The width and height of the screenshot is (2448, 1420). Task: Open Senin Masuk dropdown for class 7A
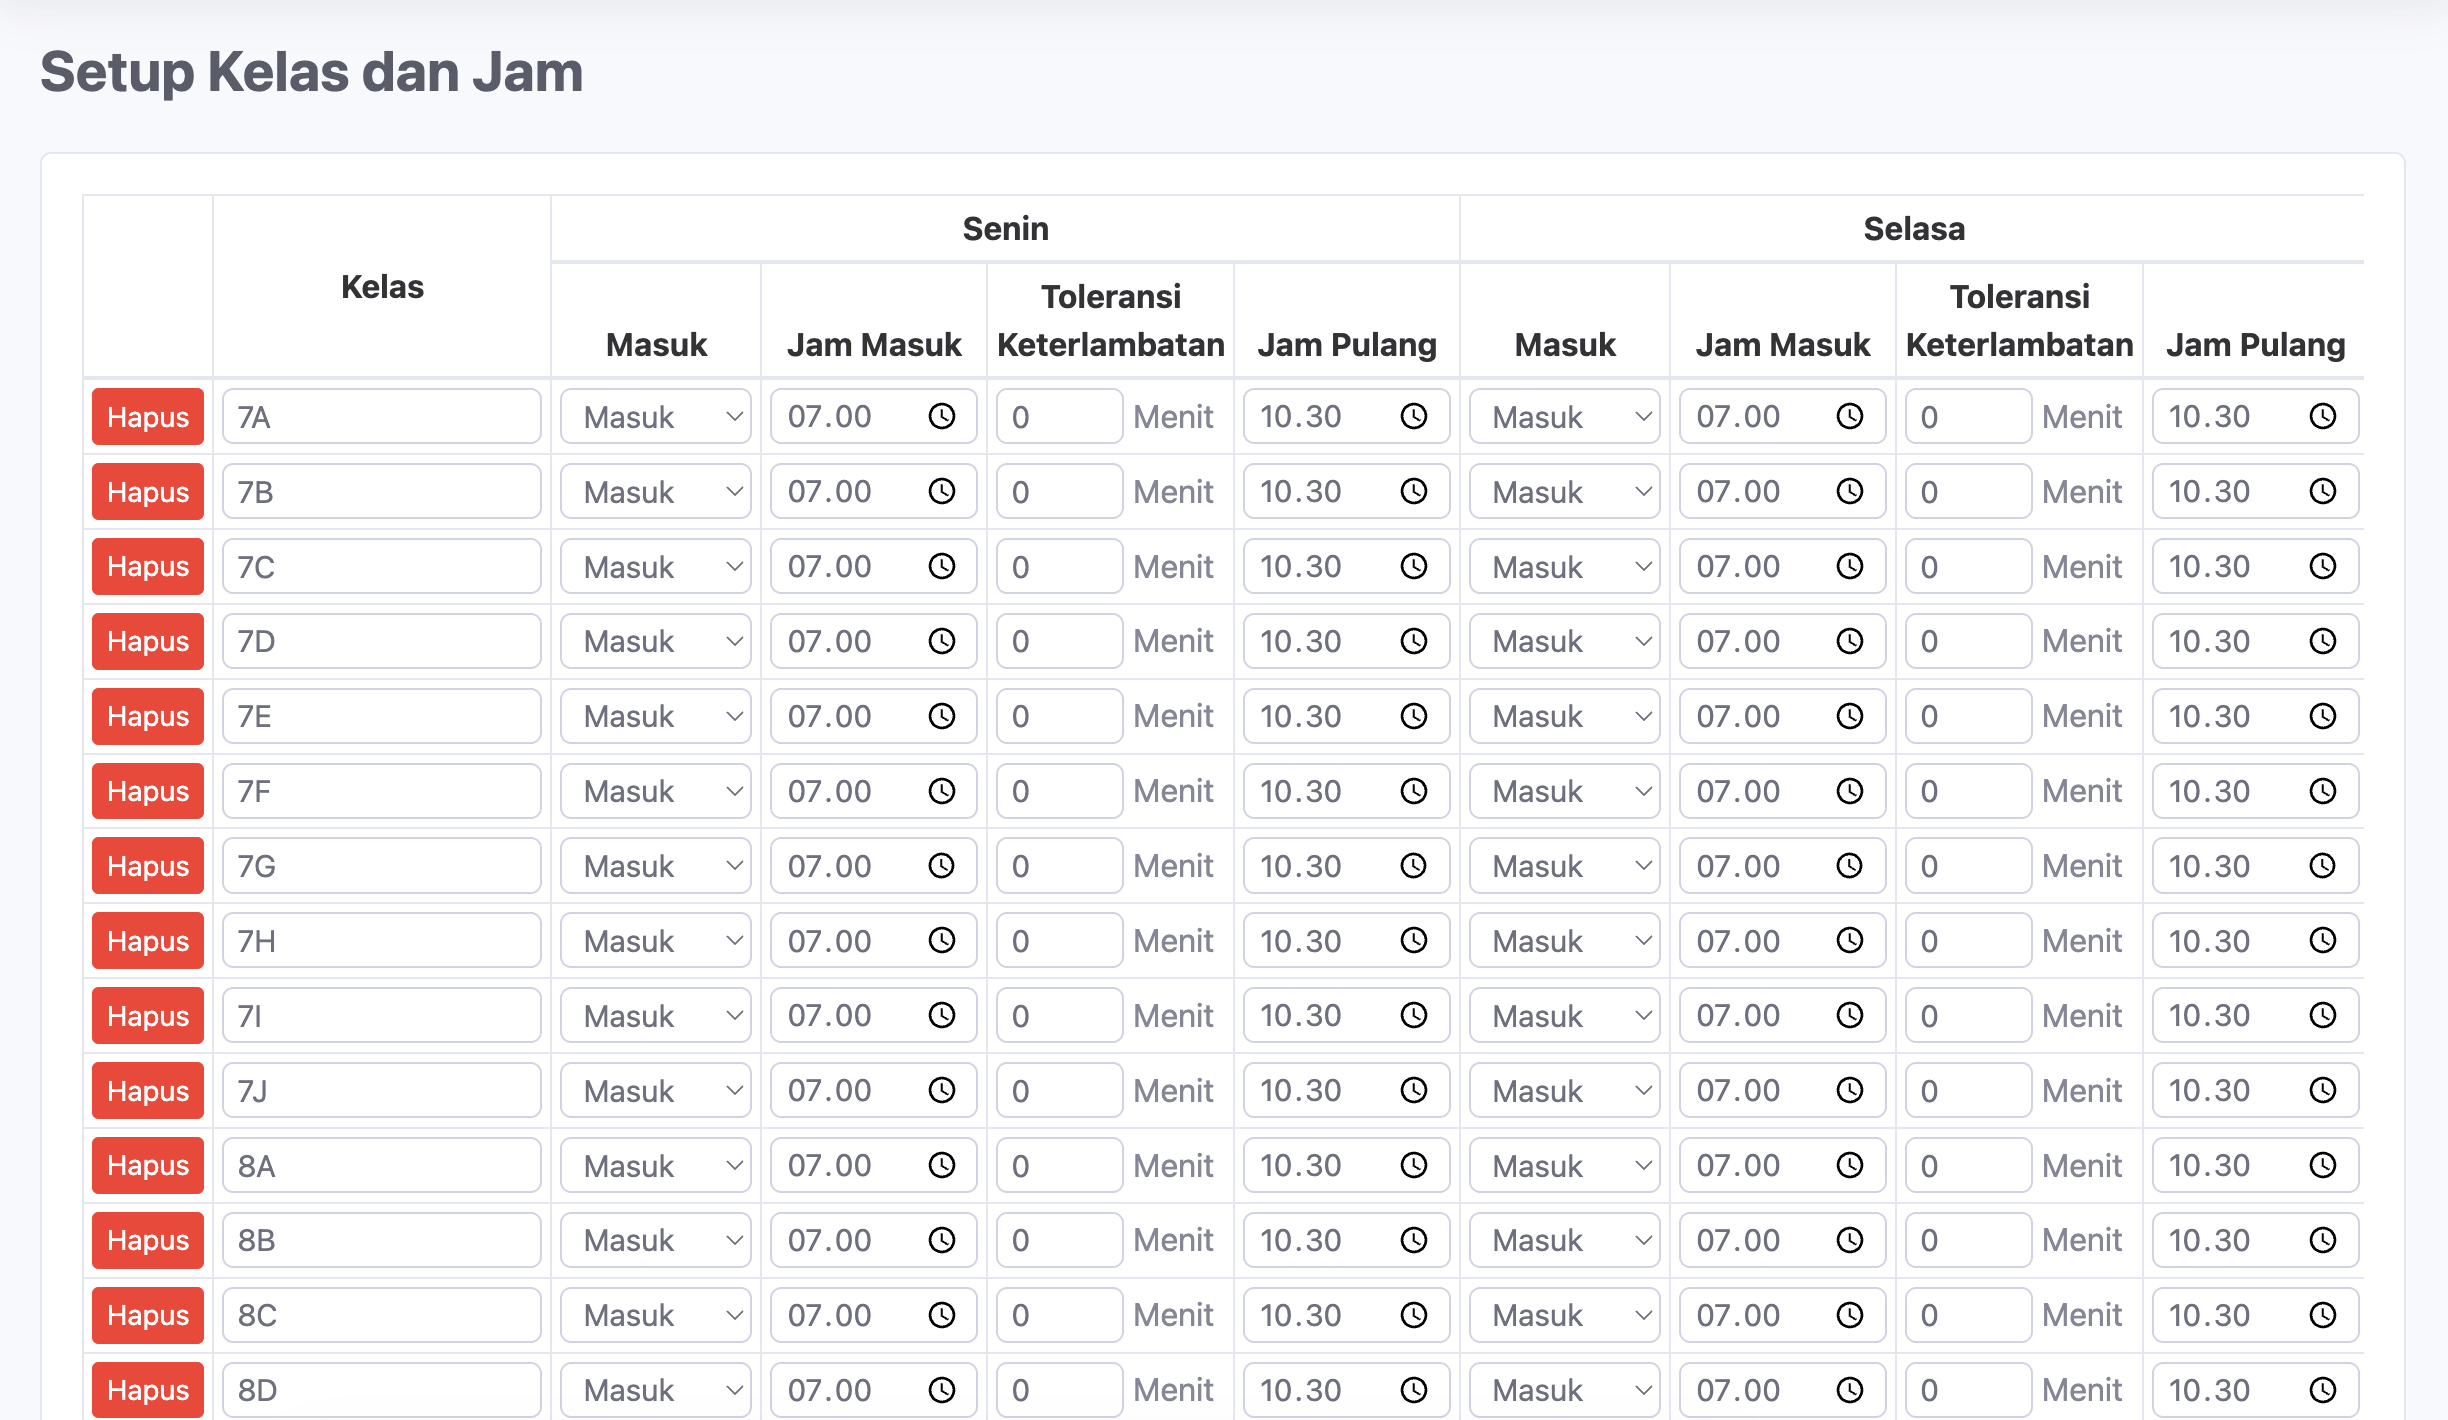656,416
